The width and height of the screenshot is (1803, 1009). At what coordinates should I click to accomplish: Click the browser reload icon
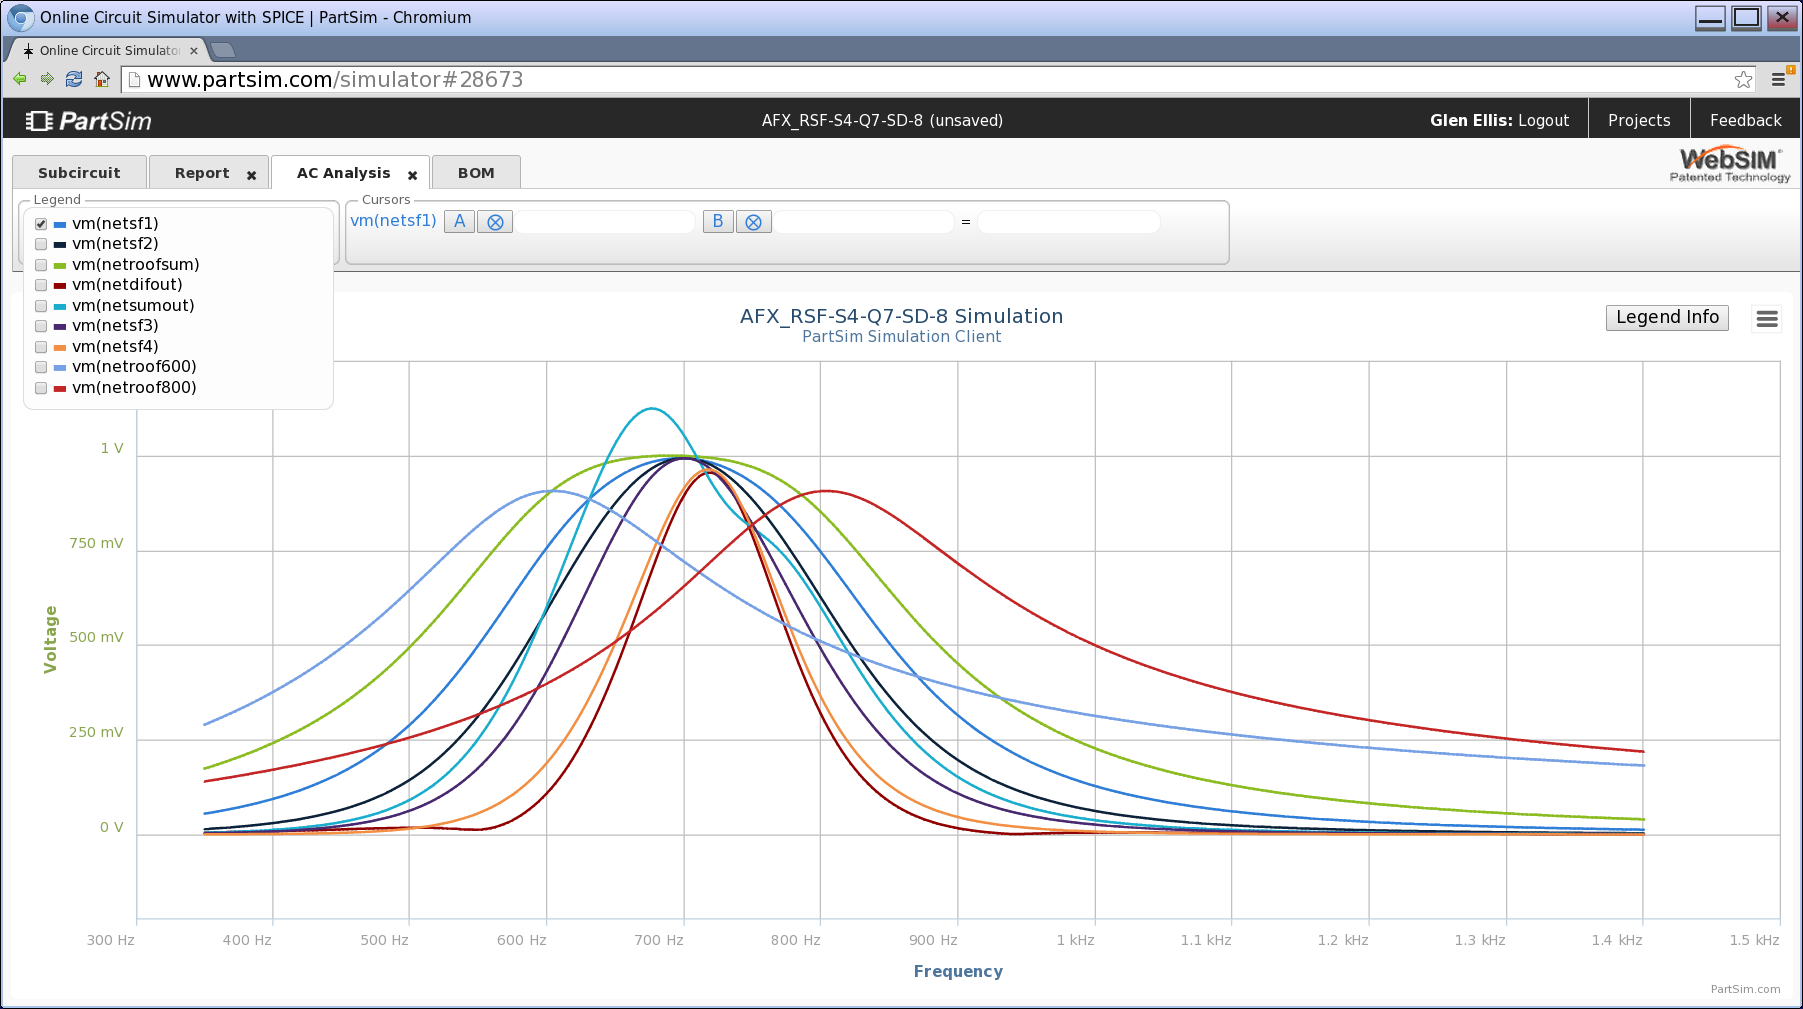coord(74,79)
